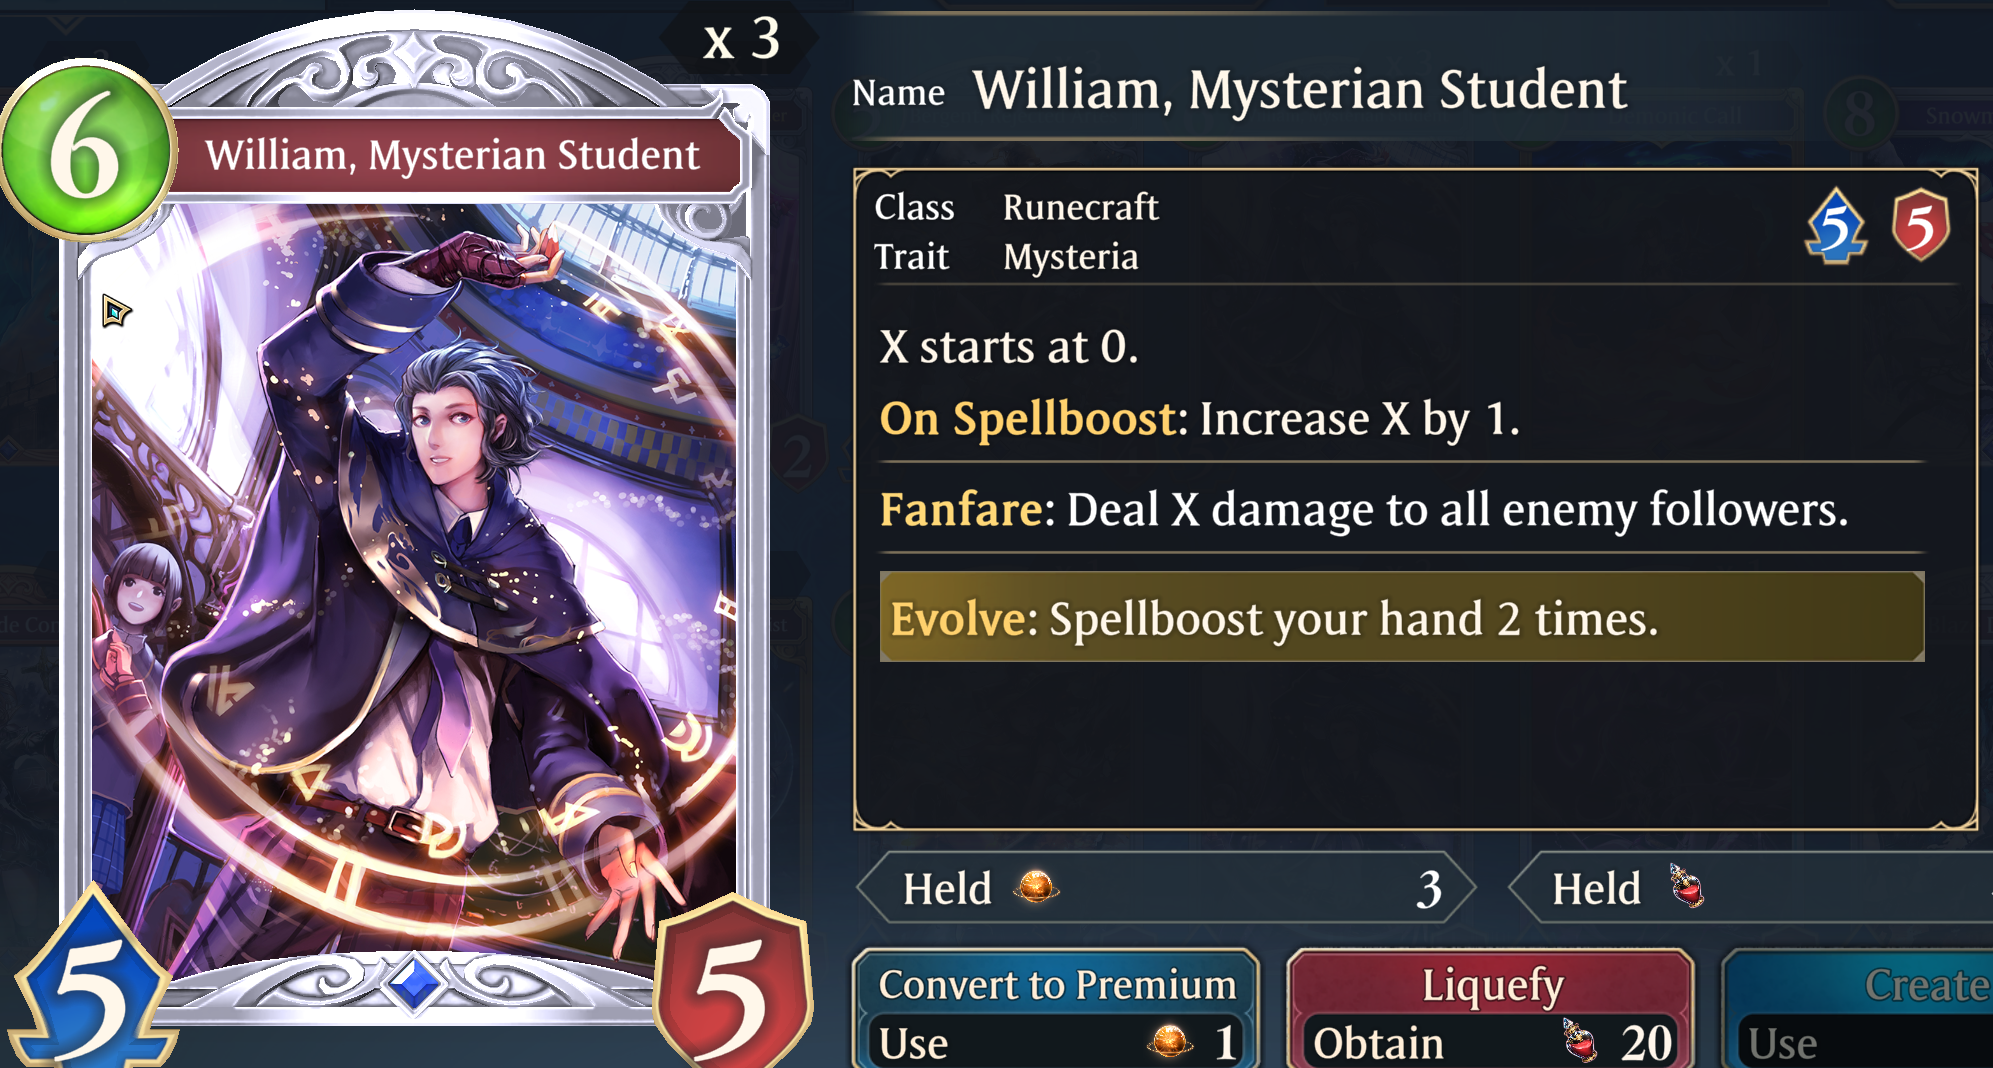The width and height of the screenshot is (1993, 1068).
Task: Click the Held premium orbs count field
Action: tap(1166, 888)
